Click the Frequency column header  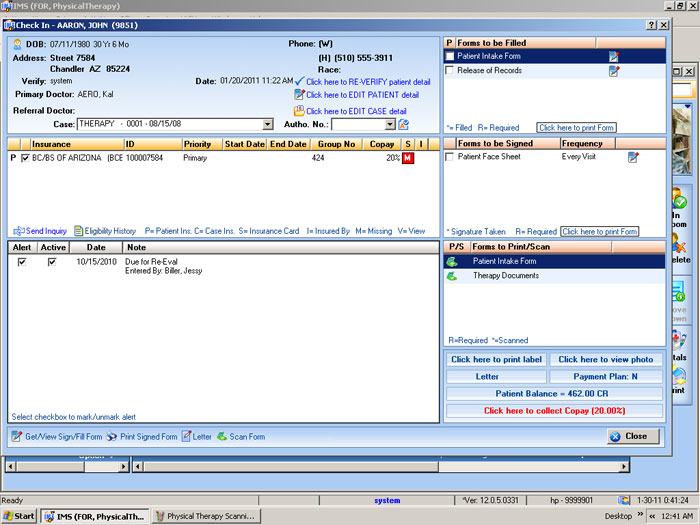588,143
